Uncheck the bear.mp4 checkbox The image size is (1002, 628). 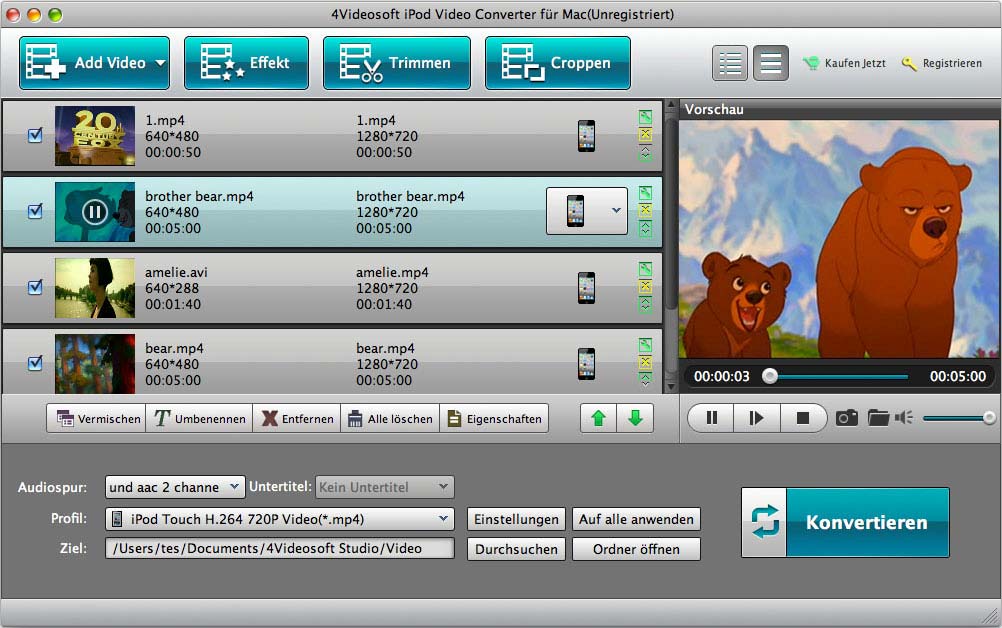35,363
